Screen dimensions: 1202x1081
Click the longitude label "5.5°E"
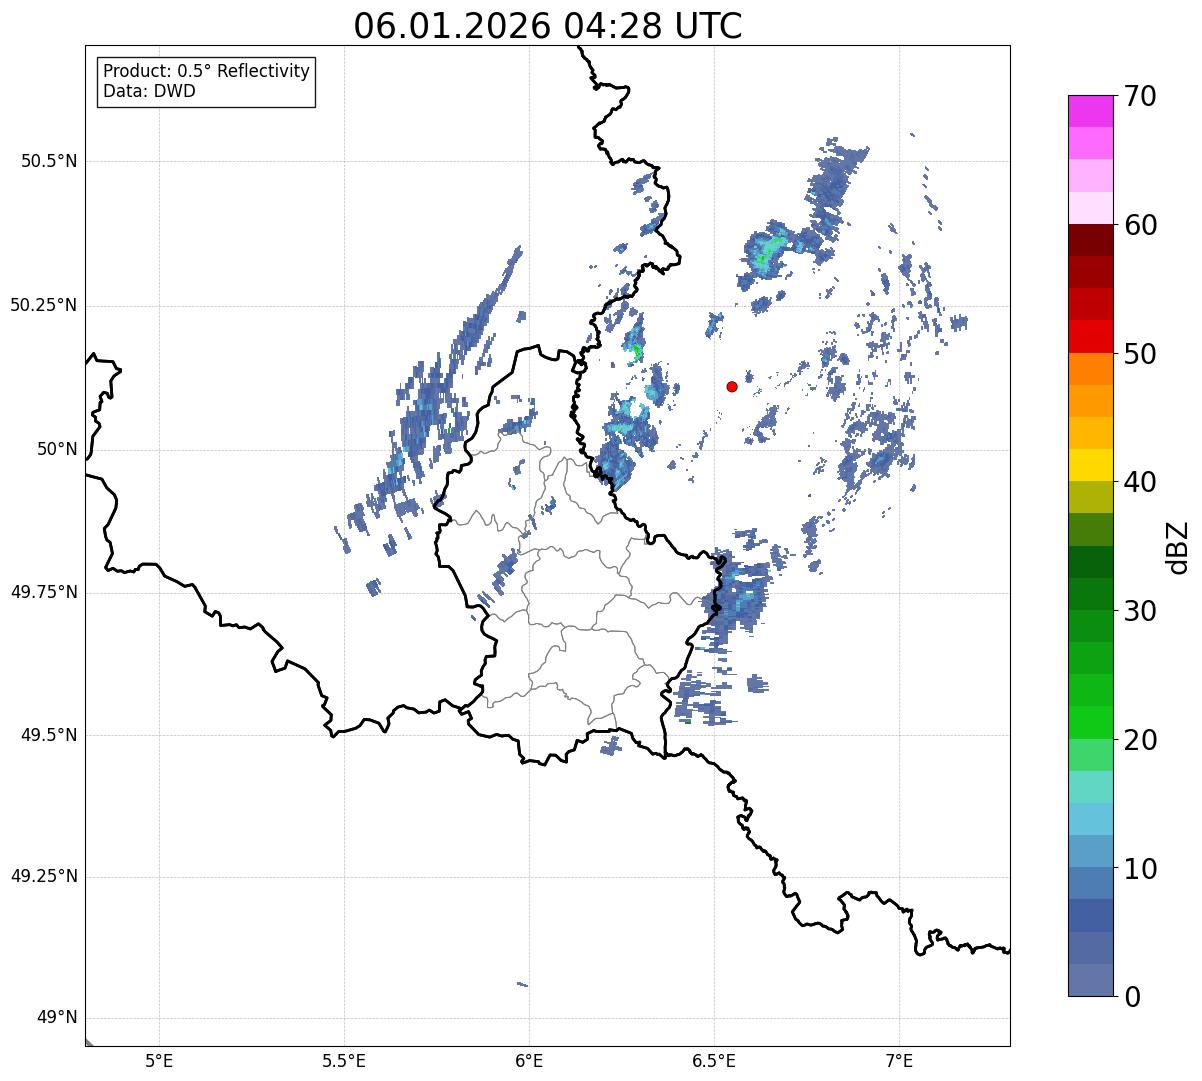pos(344,1060)
